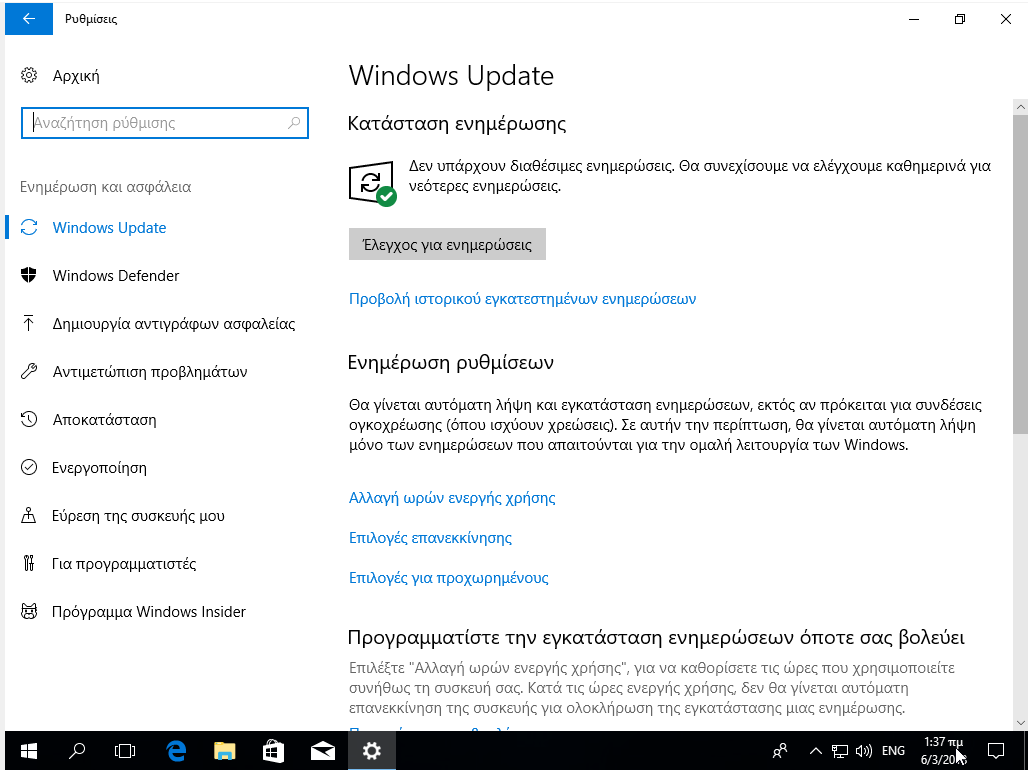Viewport: 1028px width, 770px height.
Task: Click the update status icon with green checkmark
Action: click(x=372, y=184)
